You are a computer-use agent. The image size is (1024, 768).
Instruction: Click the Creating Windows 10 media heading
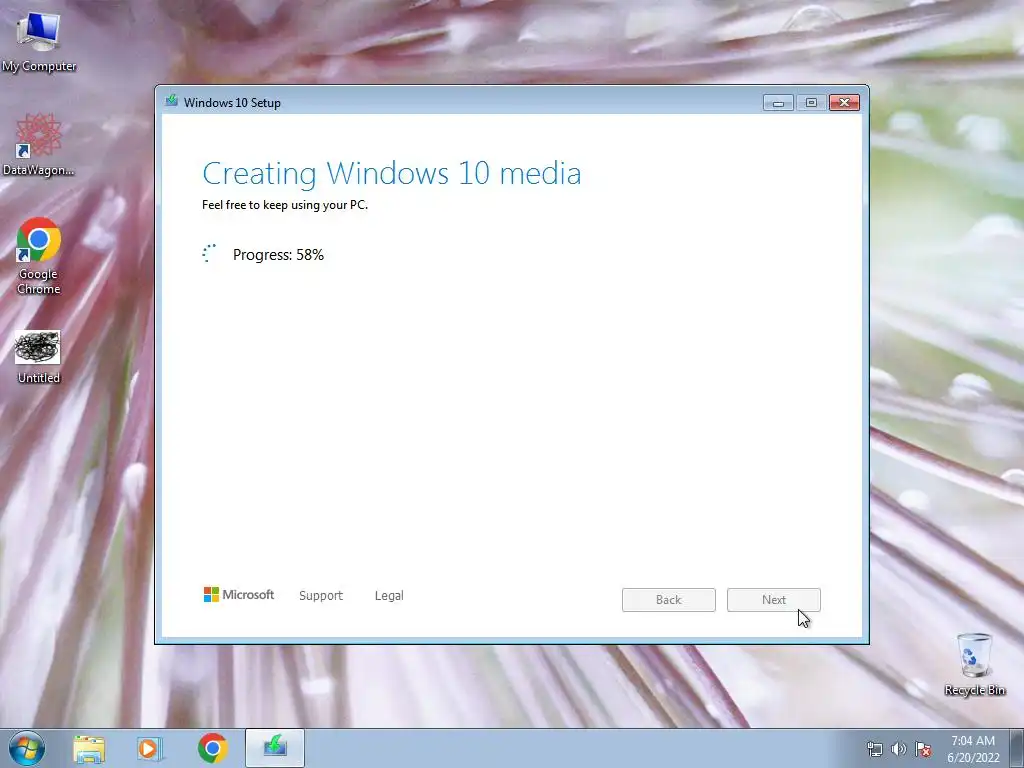coord(392,173)
